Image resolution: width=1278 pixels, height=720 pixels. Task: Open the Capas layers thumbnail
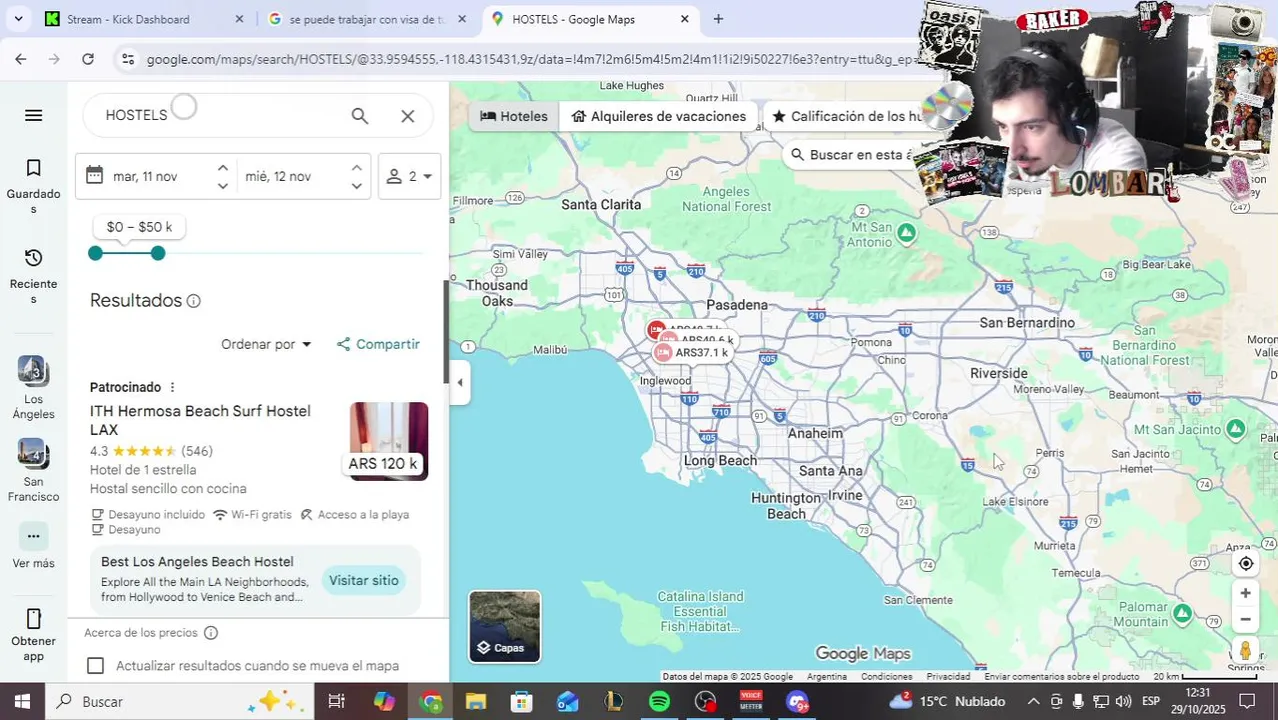[x=505, y=627]
